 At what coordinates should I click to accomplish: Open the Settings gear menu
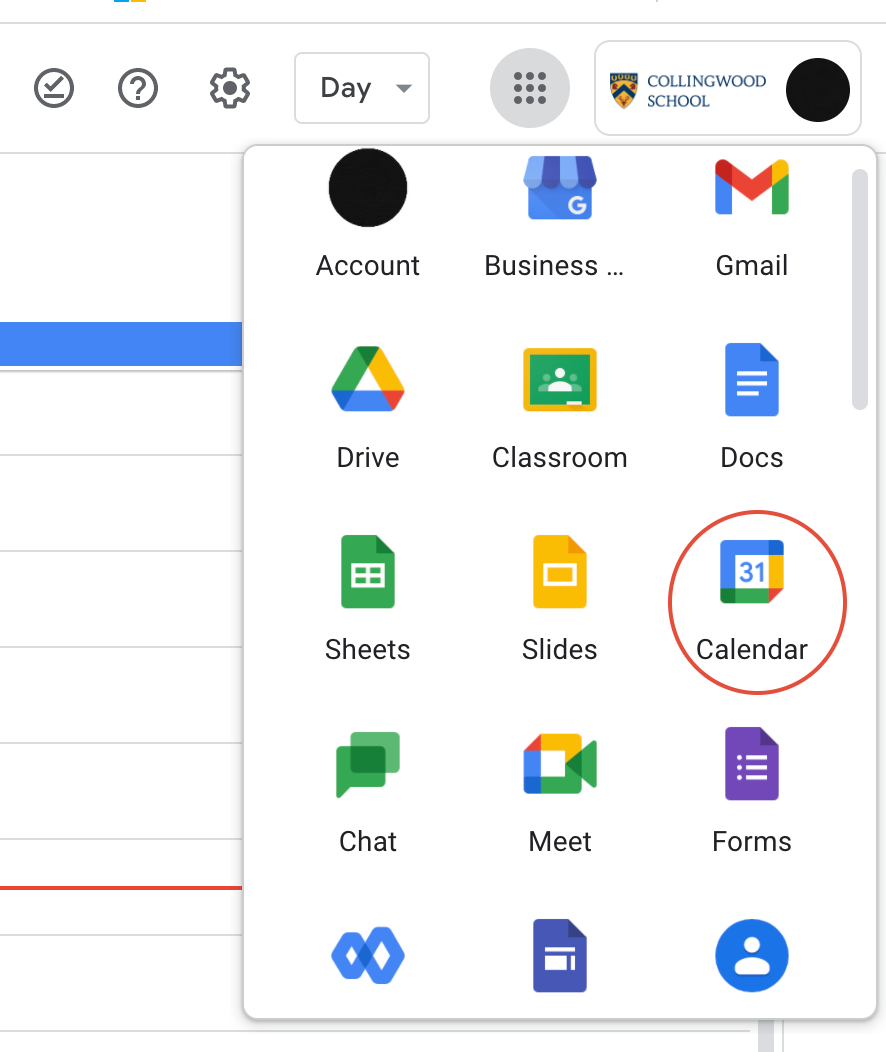pyautogui.click(x=230, y=88)
